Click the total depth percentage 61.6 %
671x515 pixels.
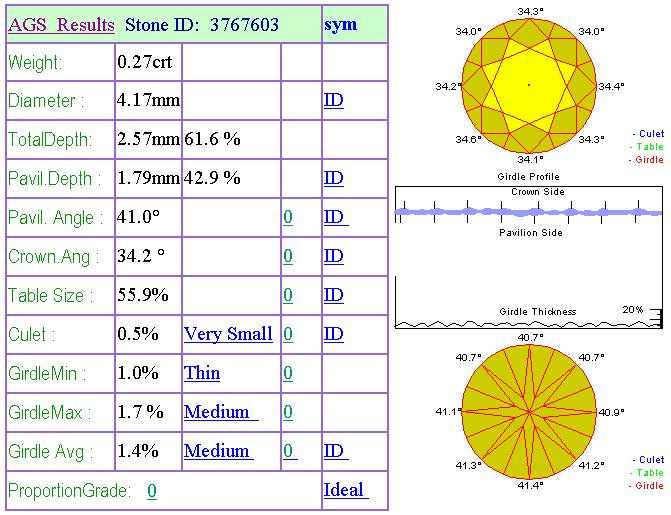pyautogui.click(x=212, y=139)
